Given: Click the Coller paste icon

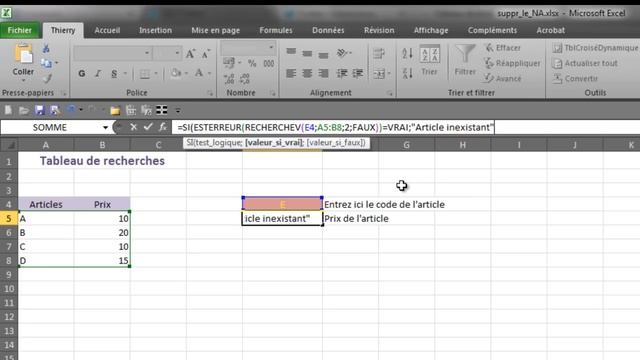Looking at the screenshot, I should [23, 54].
